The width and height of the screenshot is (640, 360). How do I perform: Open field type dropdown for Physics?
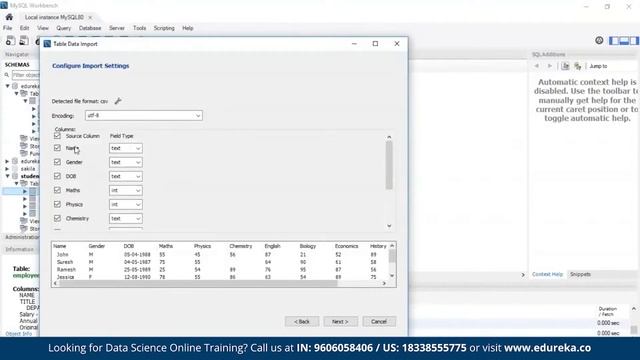(x=126, y=204)
